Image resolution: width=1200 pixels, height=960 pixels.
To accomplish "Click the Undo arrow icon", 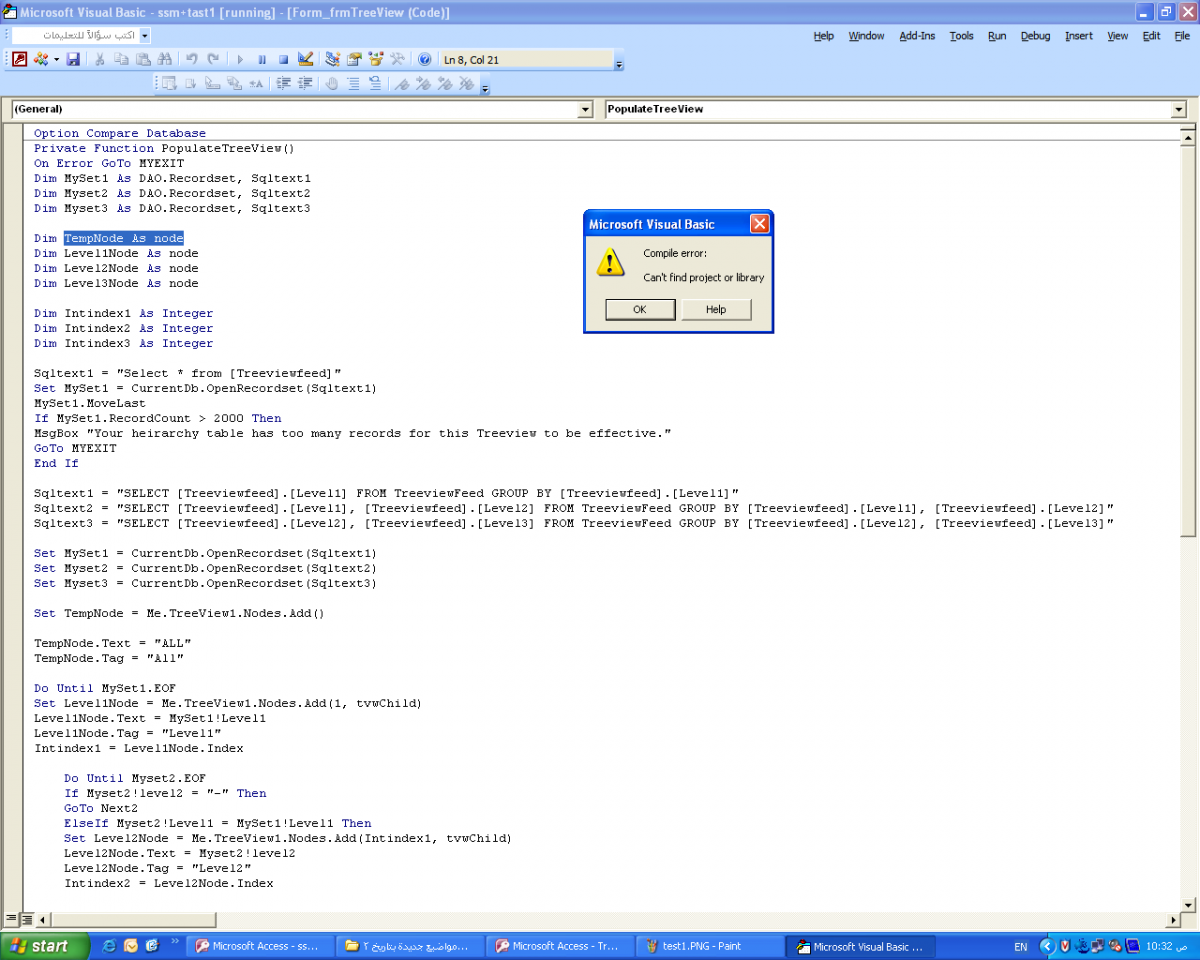I will 191,59.
